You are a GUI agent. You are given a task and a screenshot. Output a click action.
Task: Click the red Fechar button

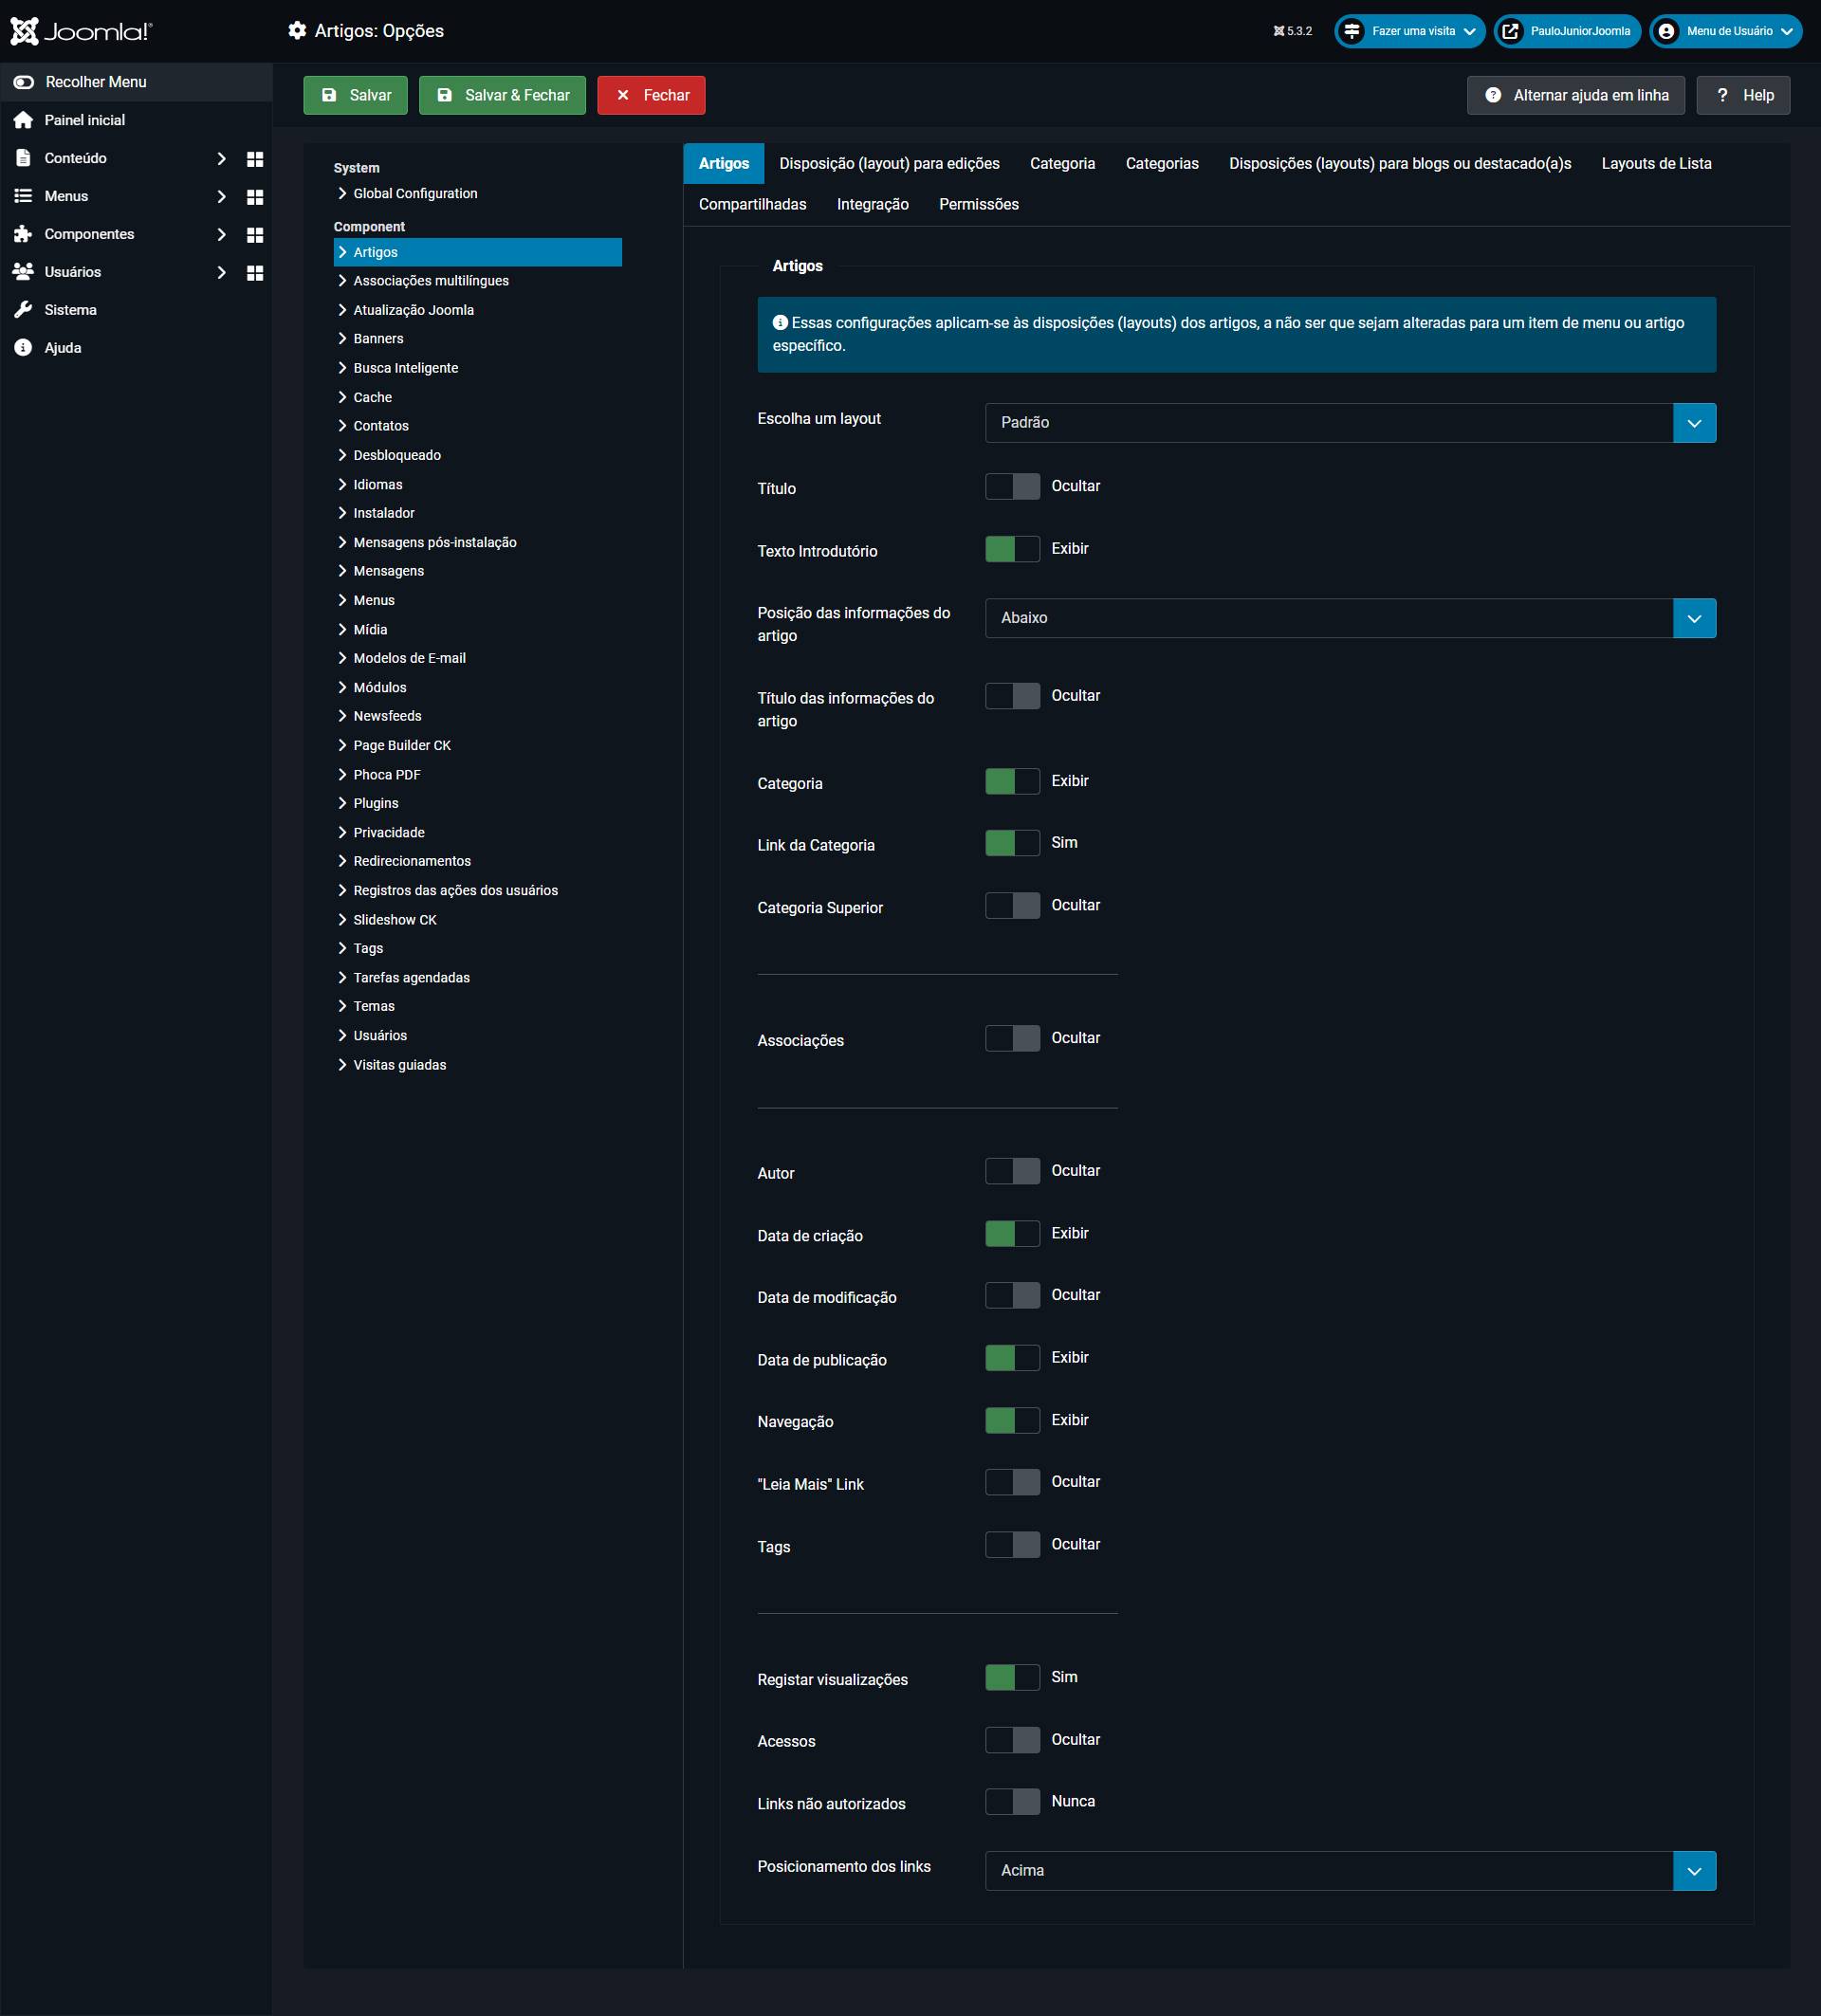pos(651,95)
